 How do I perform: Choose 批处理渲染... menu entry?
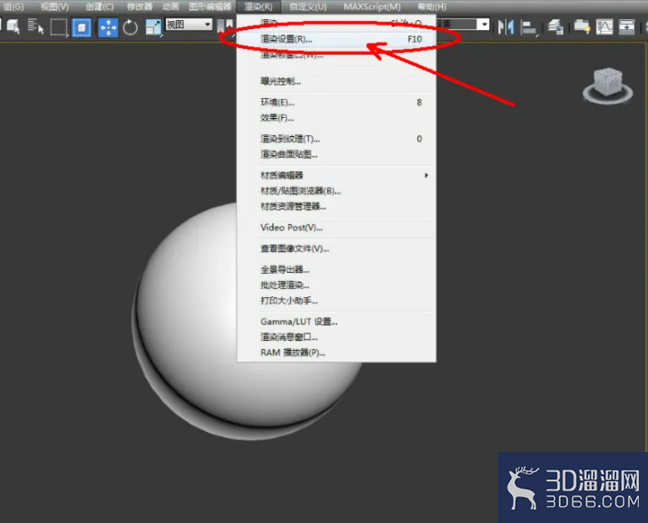tap(336, 285)
